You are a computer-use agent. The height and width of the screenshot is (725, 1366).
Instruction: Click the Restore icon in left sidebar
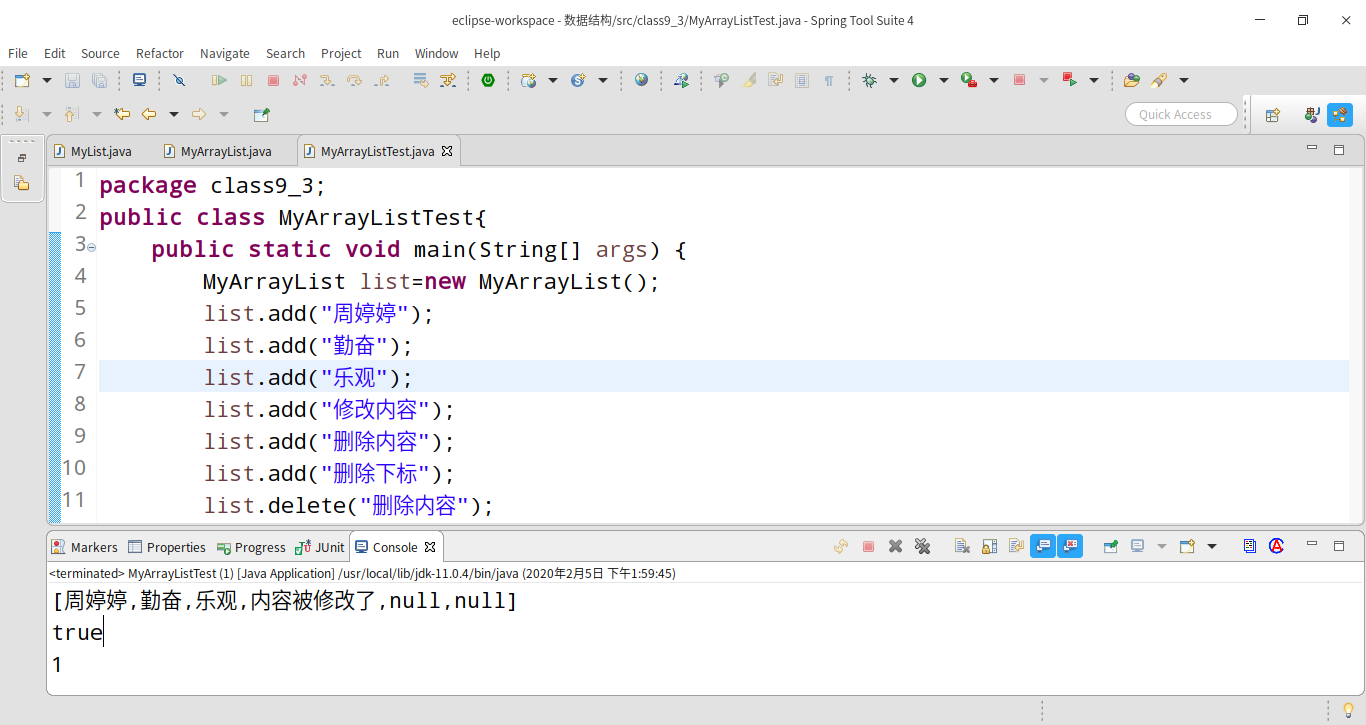pos(22,158)
